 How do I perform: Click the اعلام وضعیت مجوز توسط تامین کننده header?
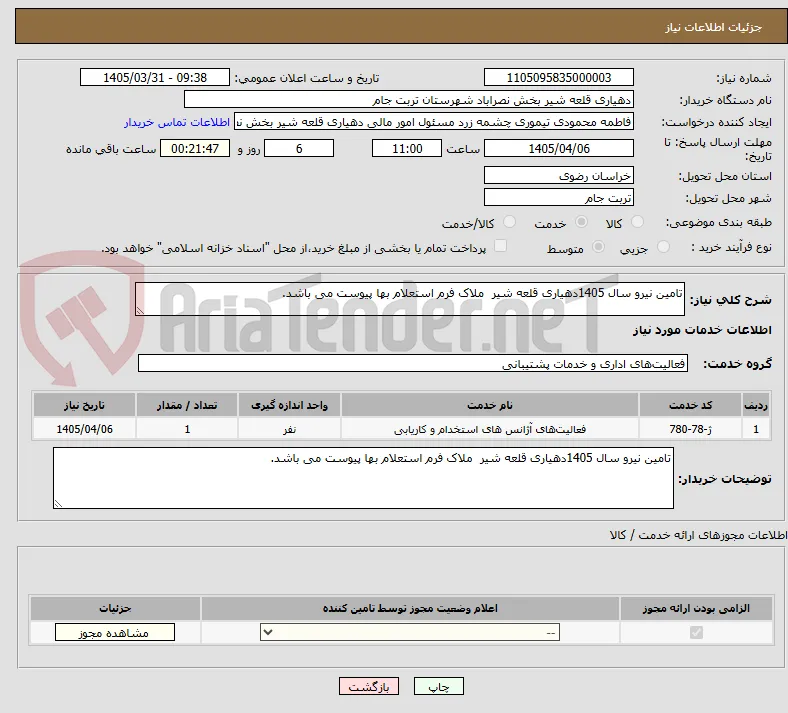410,608
